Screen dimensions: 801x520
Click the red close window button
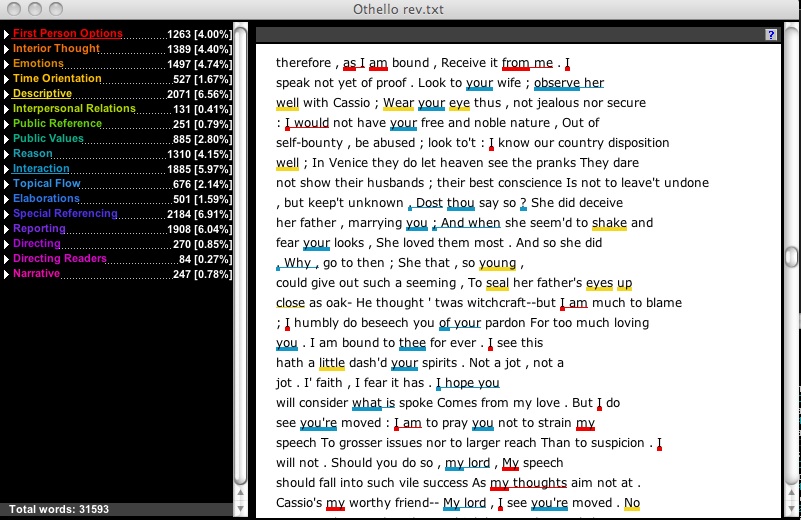point(12,9)
